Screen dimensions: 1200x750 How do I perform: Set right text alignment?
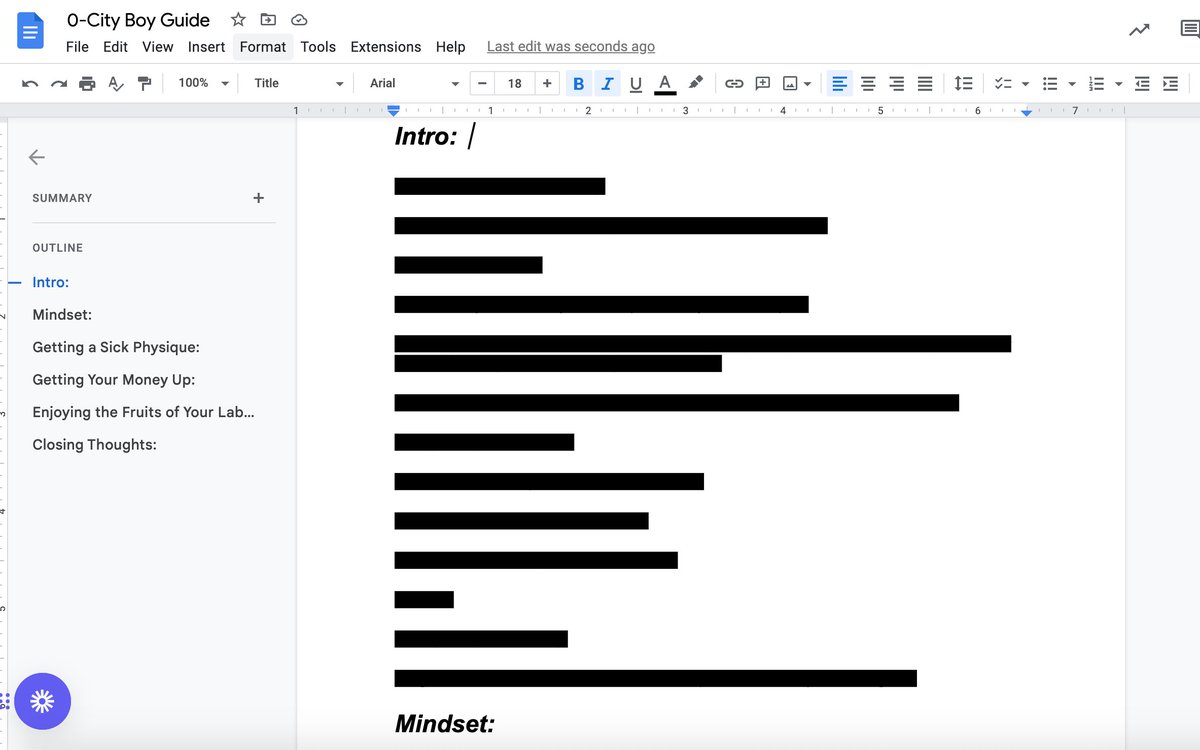tap(897, 83)
